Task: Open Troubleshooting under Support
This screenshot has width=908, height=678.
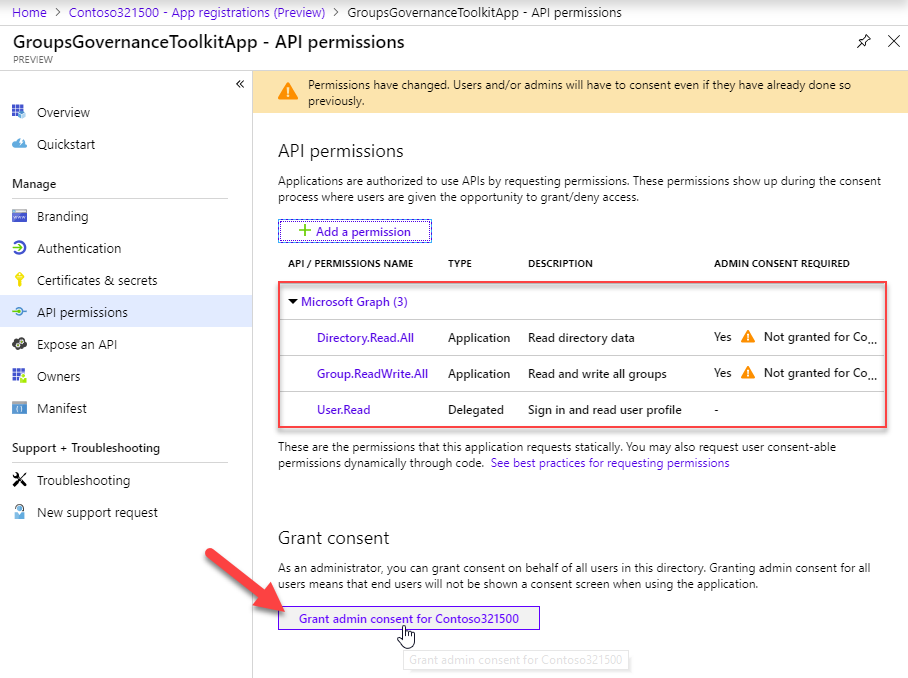Action: tap(83, 481)
